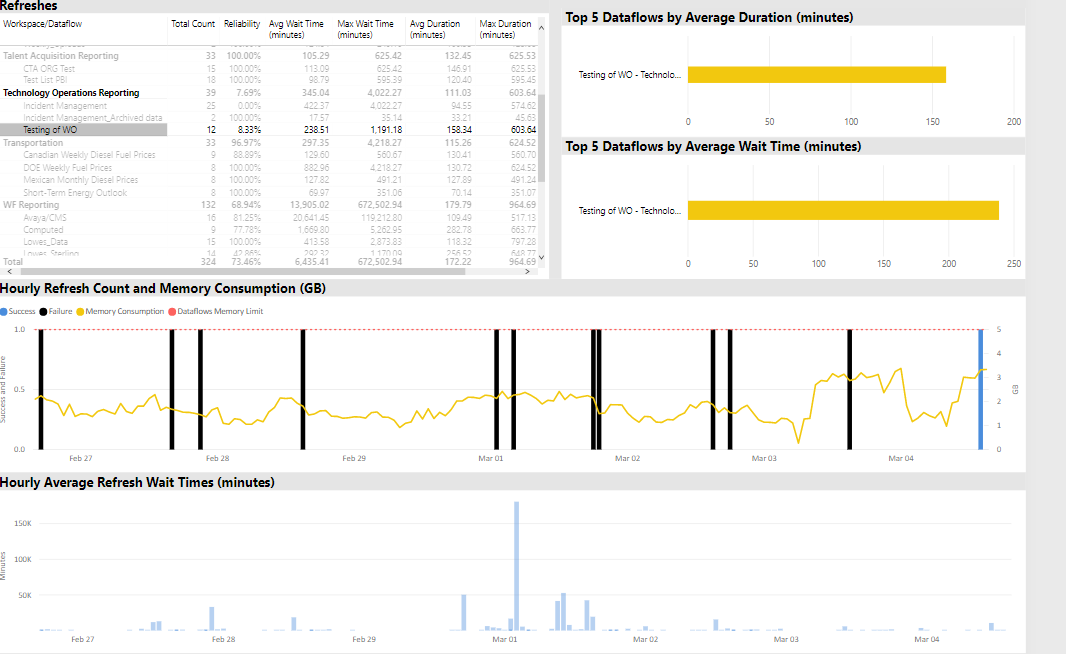The height and width of the screenshot is (654, 1066).
Task: Click the Top 5 Dataflows by Average Duration title
Action: 709,18
